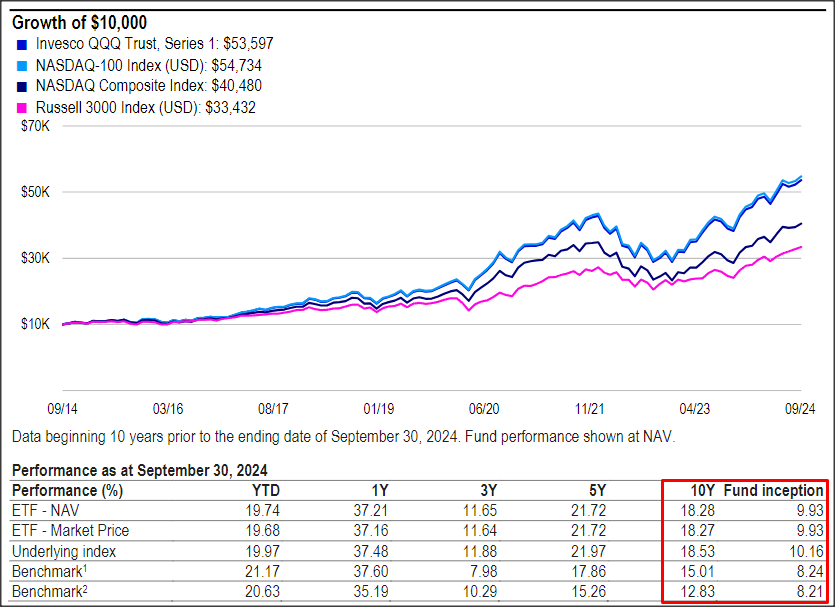
Task: Click legend text 'NASDAQ-100 Index (USD): $54,734'
Action: point(149,65)
